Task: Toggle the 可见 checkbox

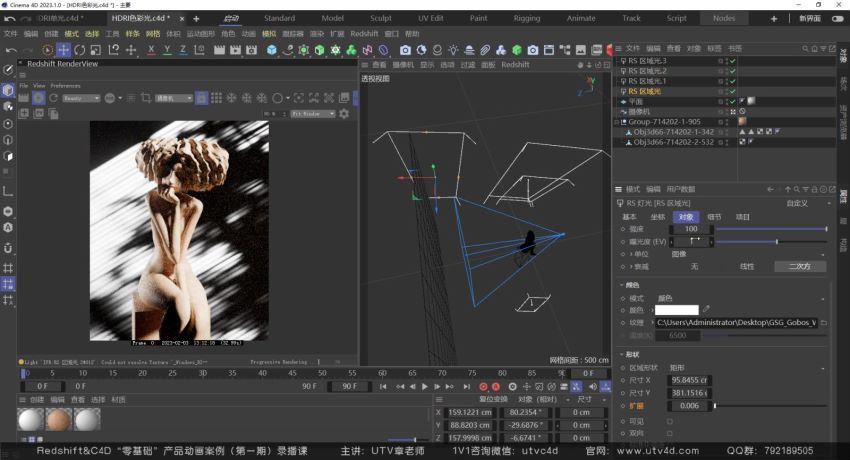Action: point(670,421)
